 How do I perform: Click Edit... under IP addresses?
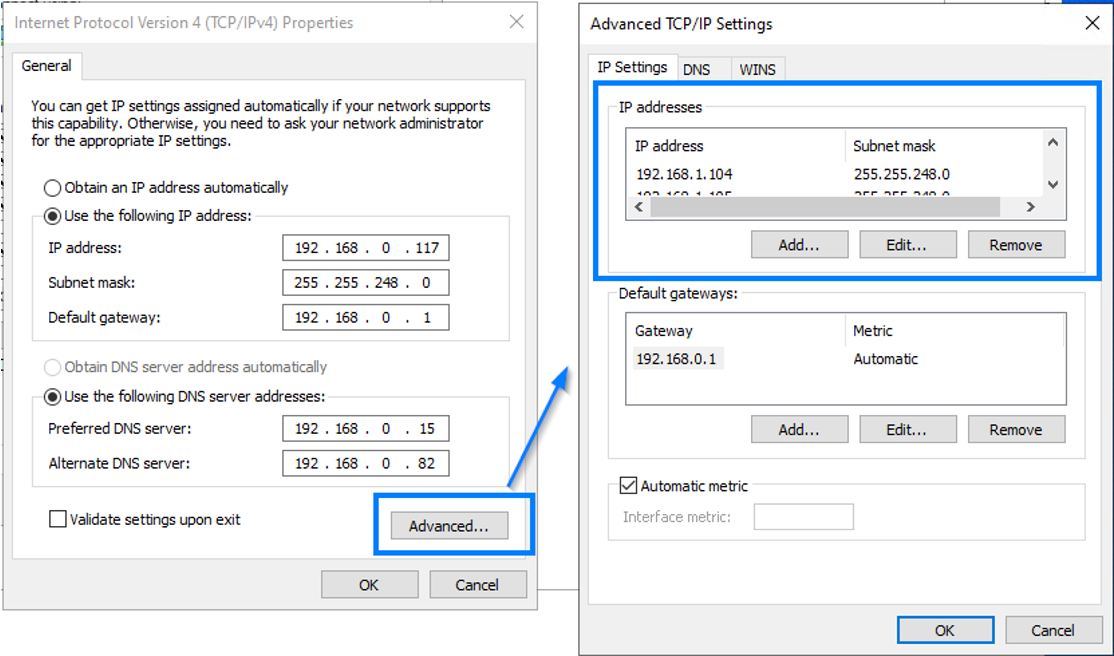[x=907, y=244]
